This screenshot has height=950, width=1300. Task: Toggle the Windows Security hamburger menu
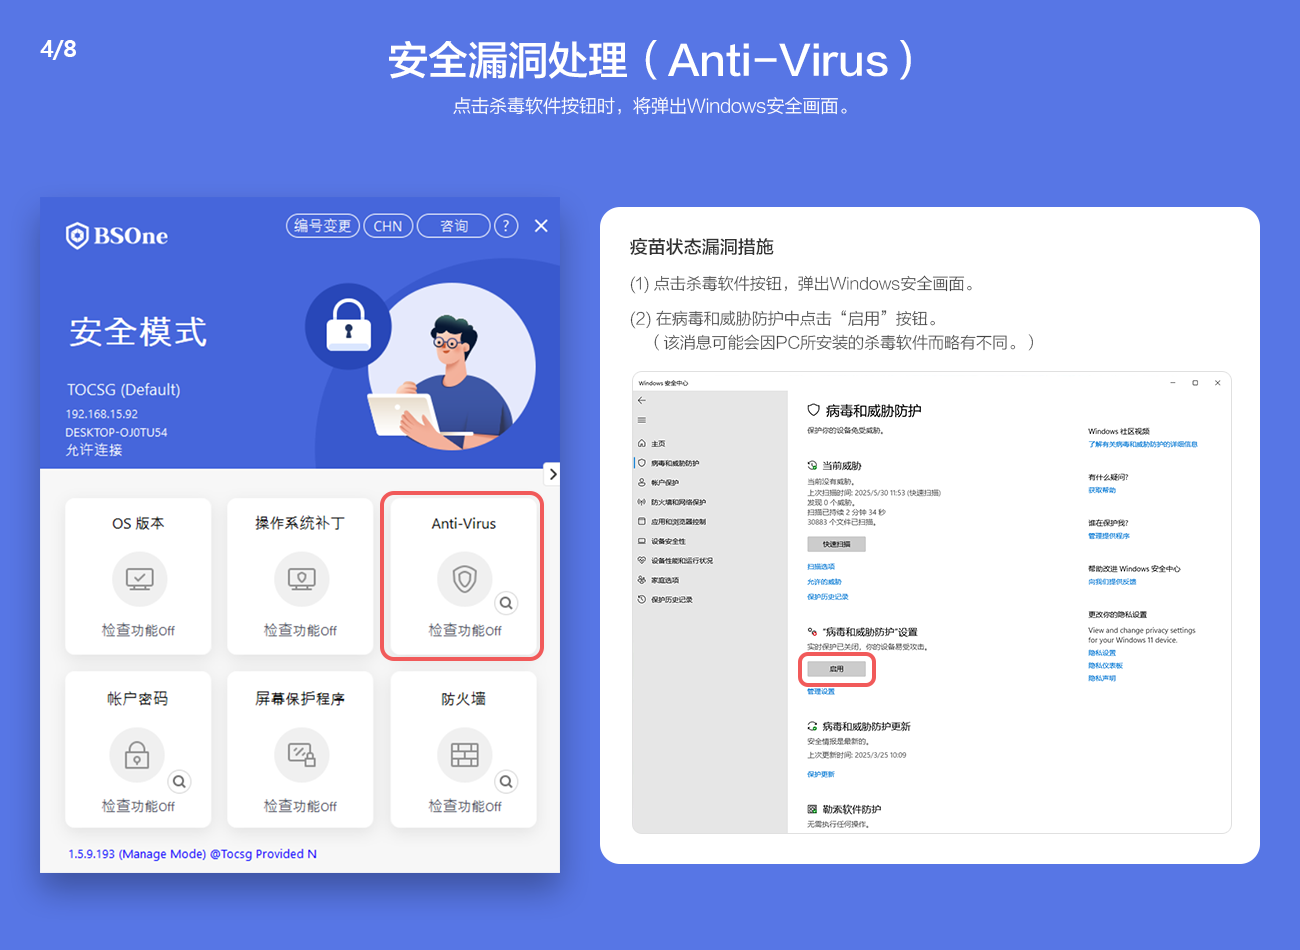click(x=642, y=420)
